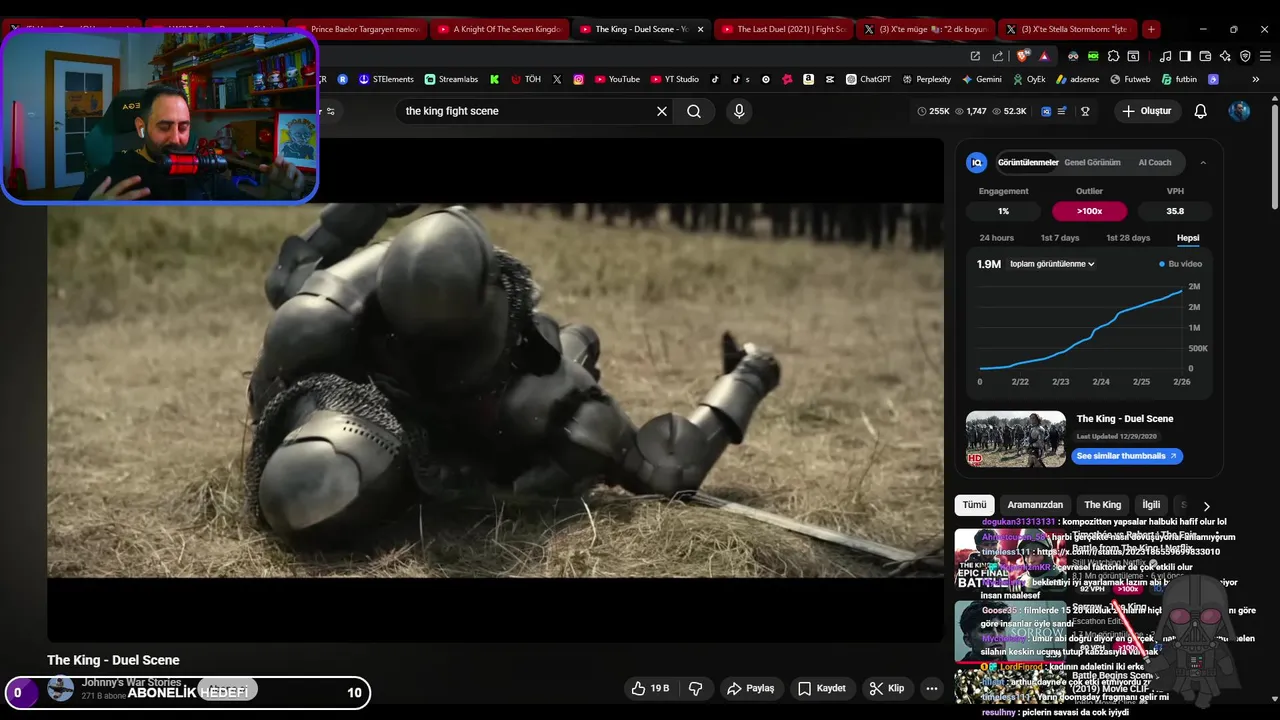Image resolution: width=1280 pixels, height=720 pixels.
Task: Click the >100x Outlier badge
Action: click(x=1089, y=211)
